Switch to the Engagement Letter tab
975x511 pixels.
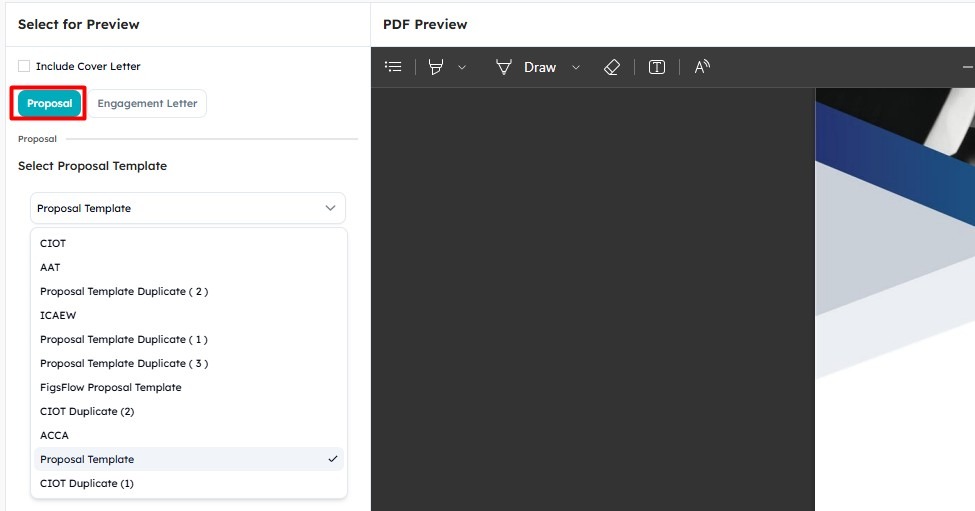tap(147, 103)
